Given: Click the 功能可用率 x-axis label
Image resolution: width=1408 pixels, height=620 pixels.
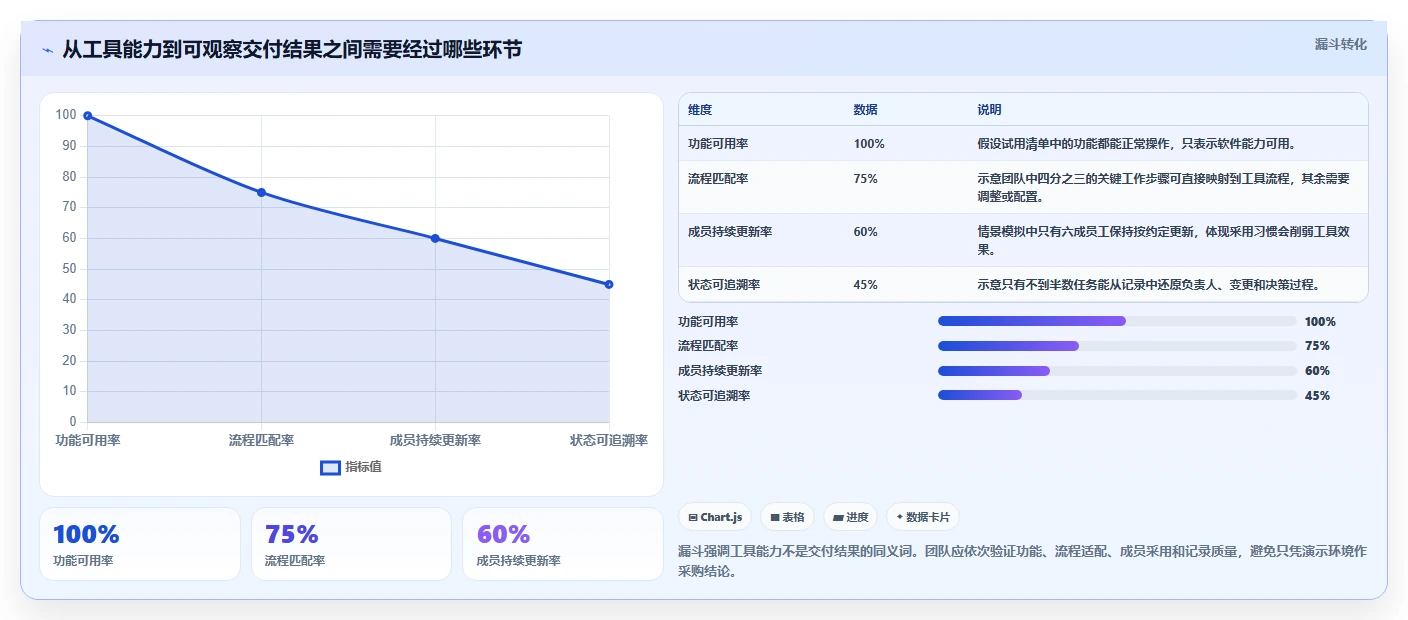Looking at the screenshot, I should 88,441.
